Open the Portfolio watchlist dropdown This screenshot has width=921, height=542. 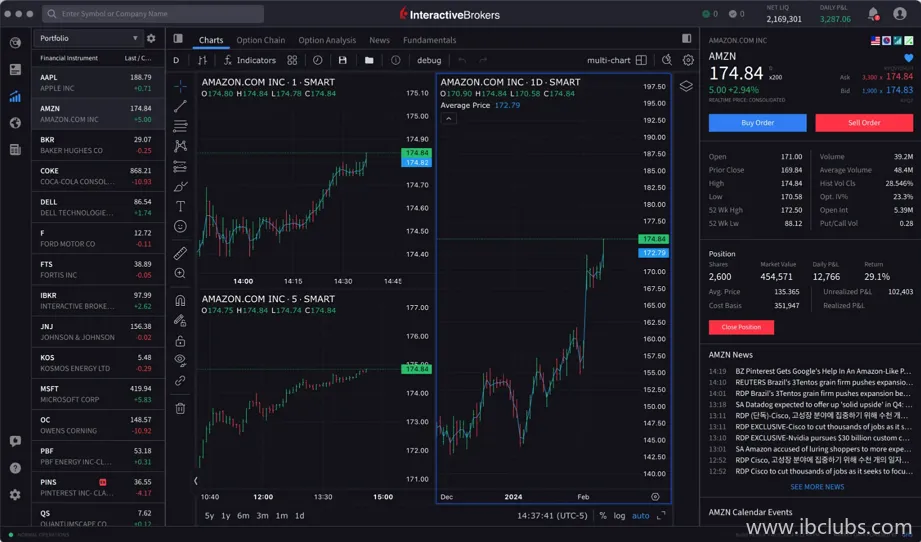[x=88, y=38]
